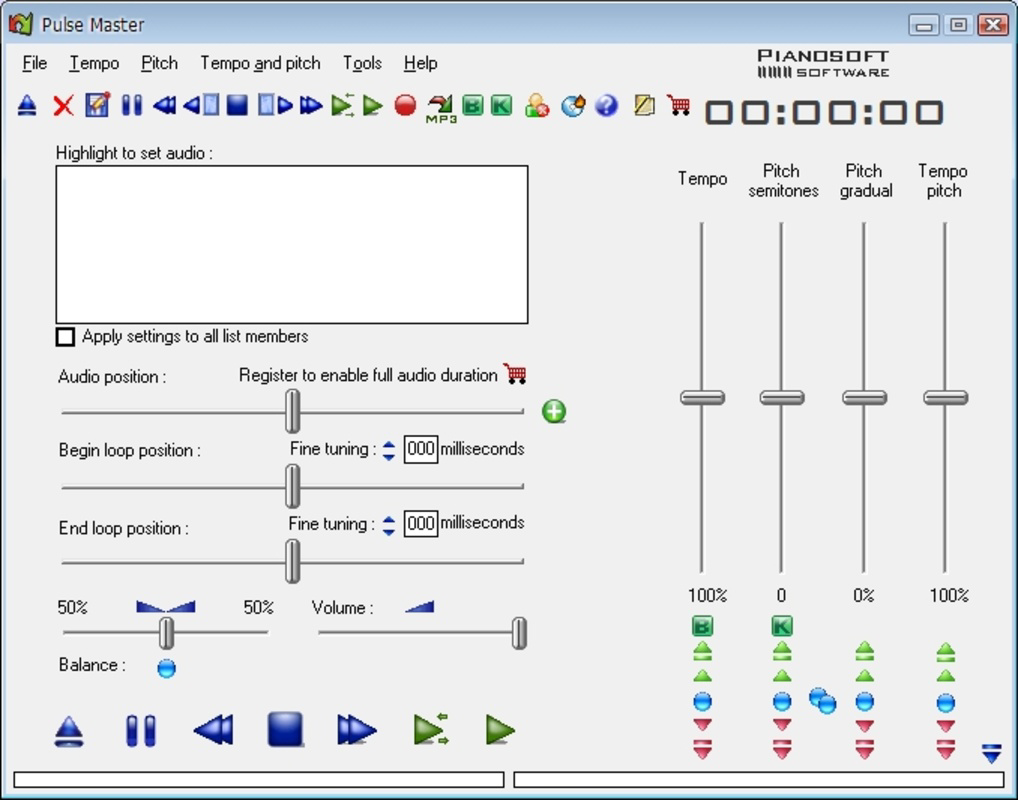Screen dimensions: 1018x800
Task: Open the Help menu
Action: pos(420,63)
